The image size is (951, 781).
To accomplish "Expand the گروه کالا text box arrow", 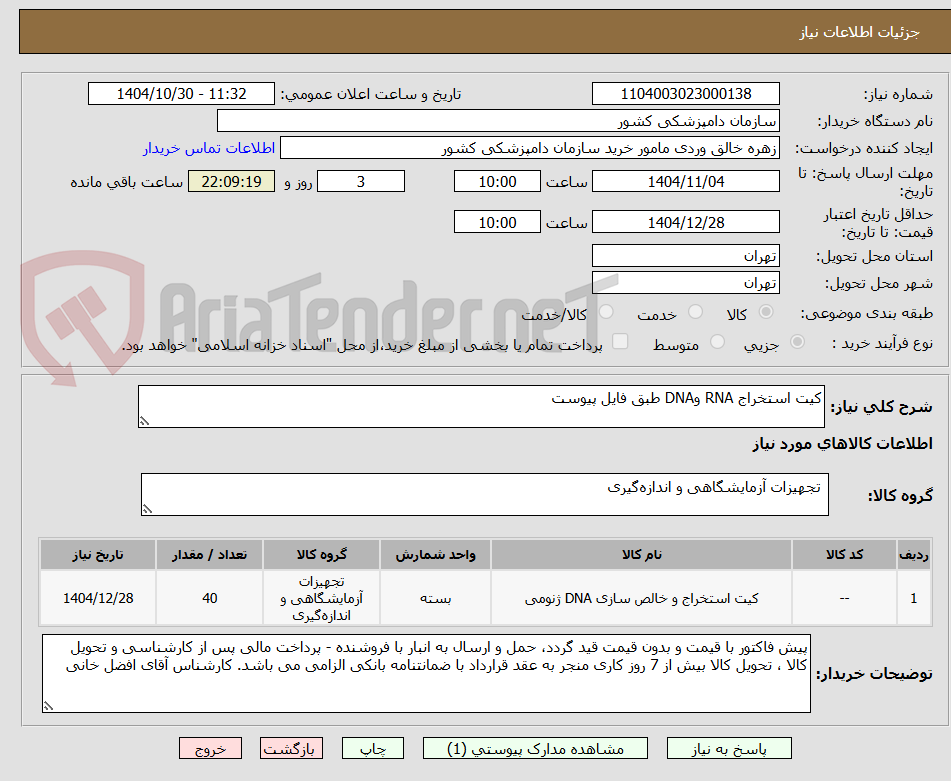I will point(148,508).
